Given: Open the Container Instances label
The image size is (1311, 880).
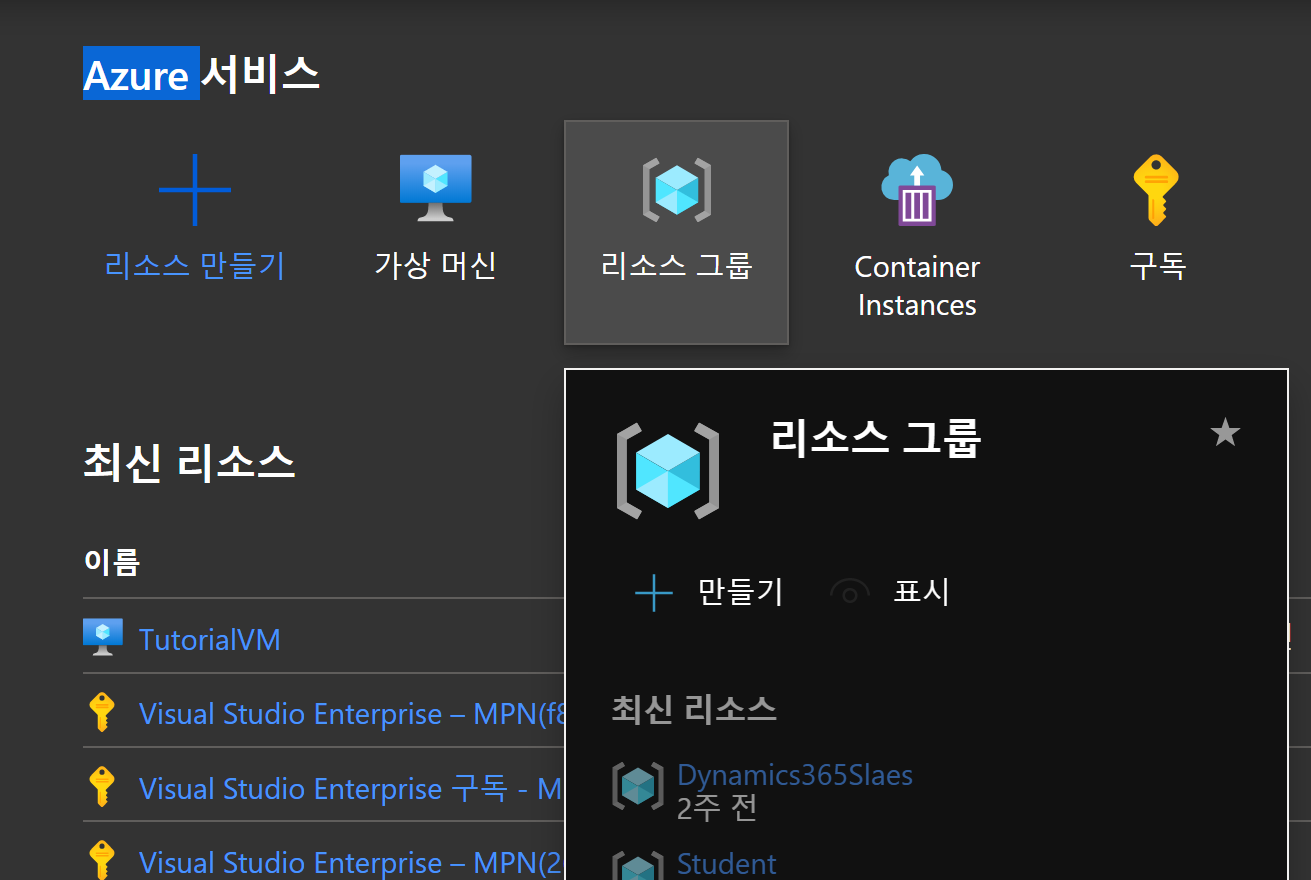Looking at the screenshot, I should tap(917, 286).
